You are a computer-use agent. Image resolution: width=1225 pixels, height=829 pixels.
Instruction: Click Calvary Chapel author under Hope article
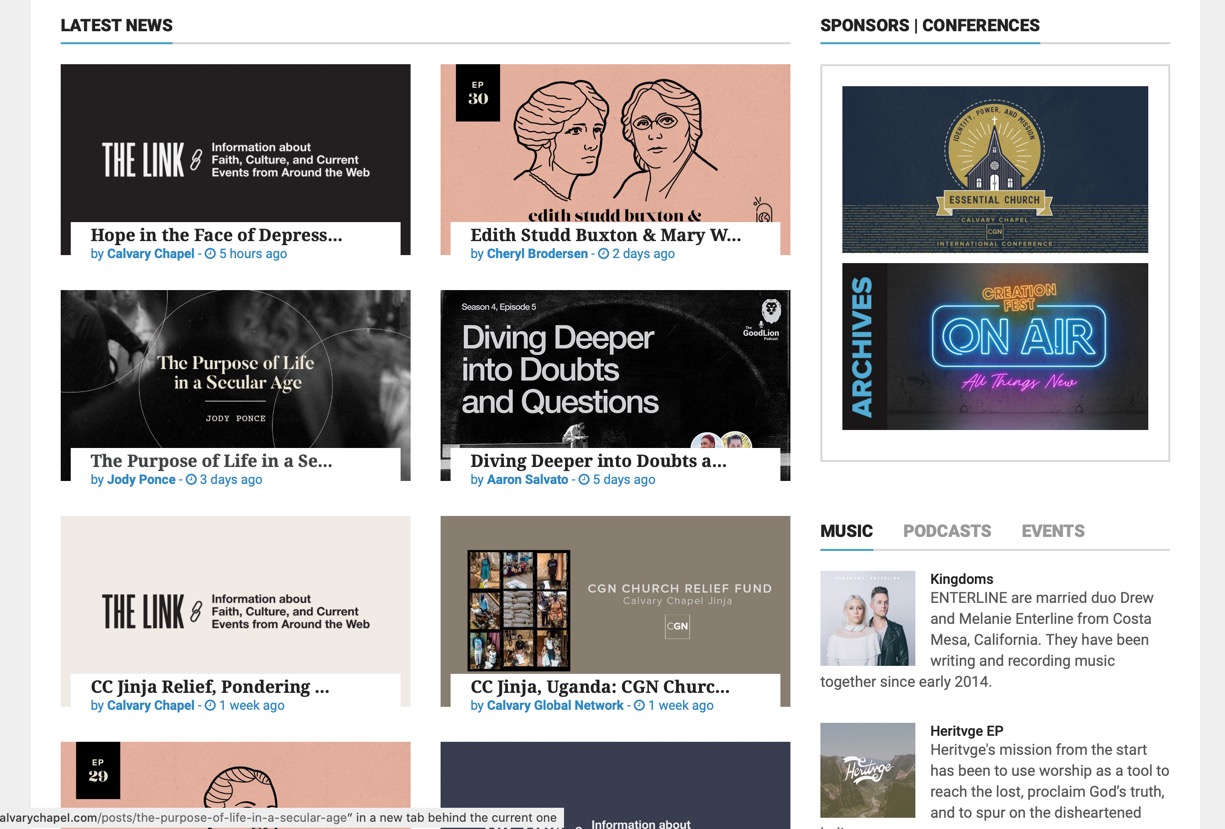click(x=151, y=254)
